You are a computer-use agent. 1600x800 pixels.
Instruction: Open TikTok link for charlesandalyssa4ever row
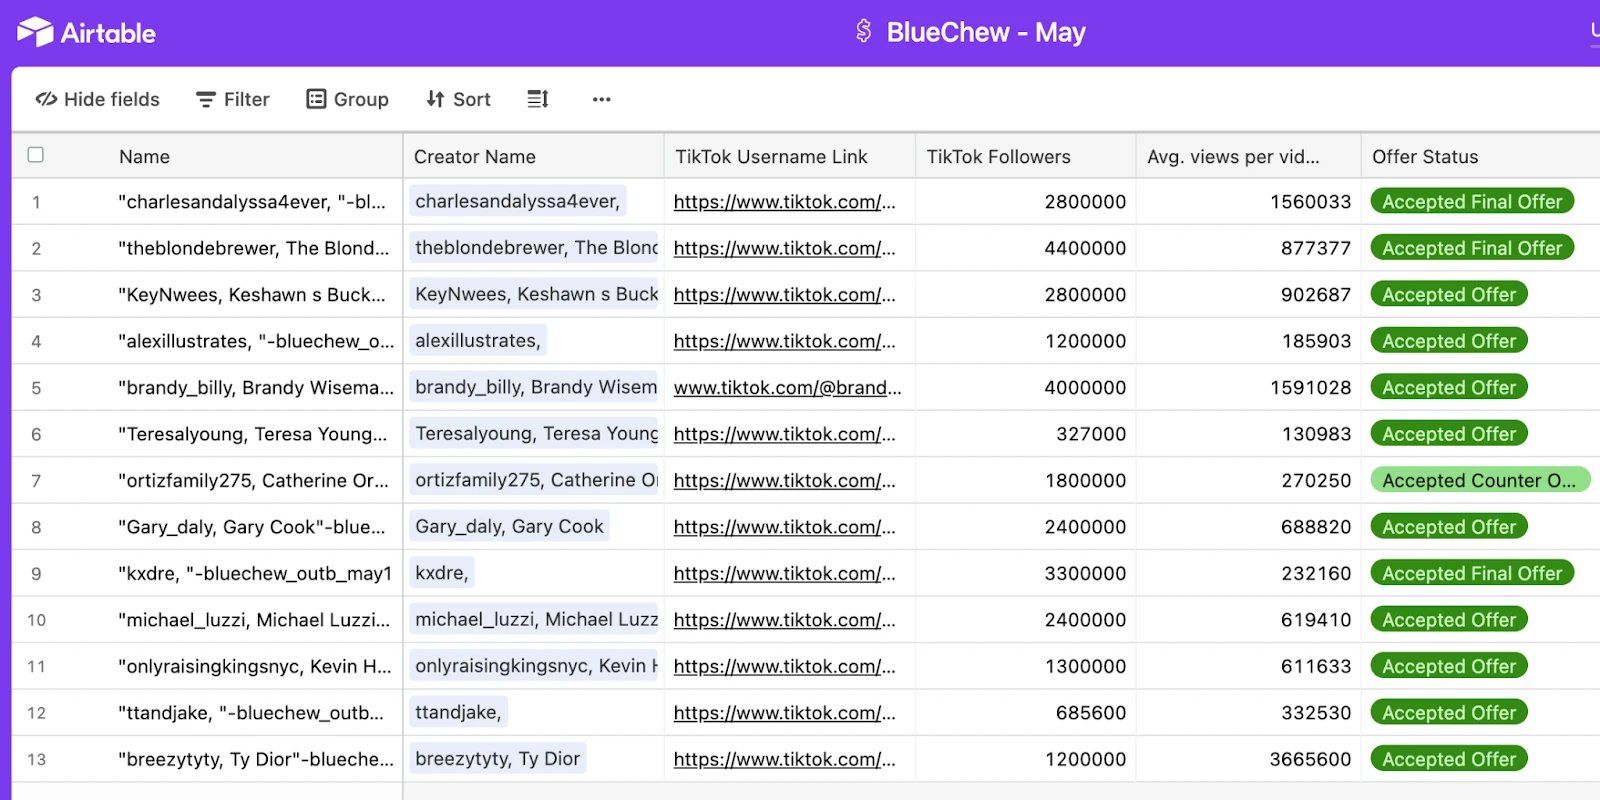[x=785, y=202]
